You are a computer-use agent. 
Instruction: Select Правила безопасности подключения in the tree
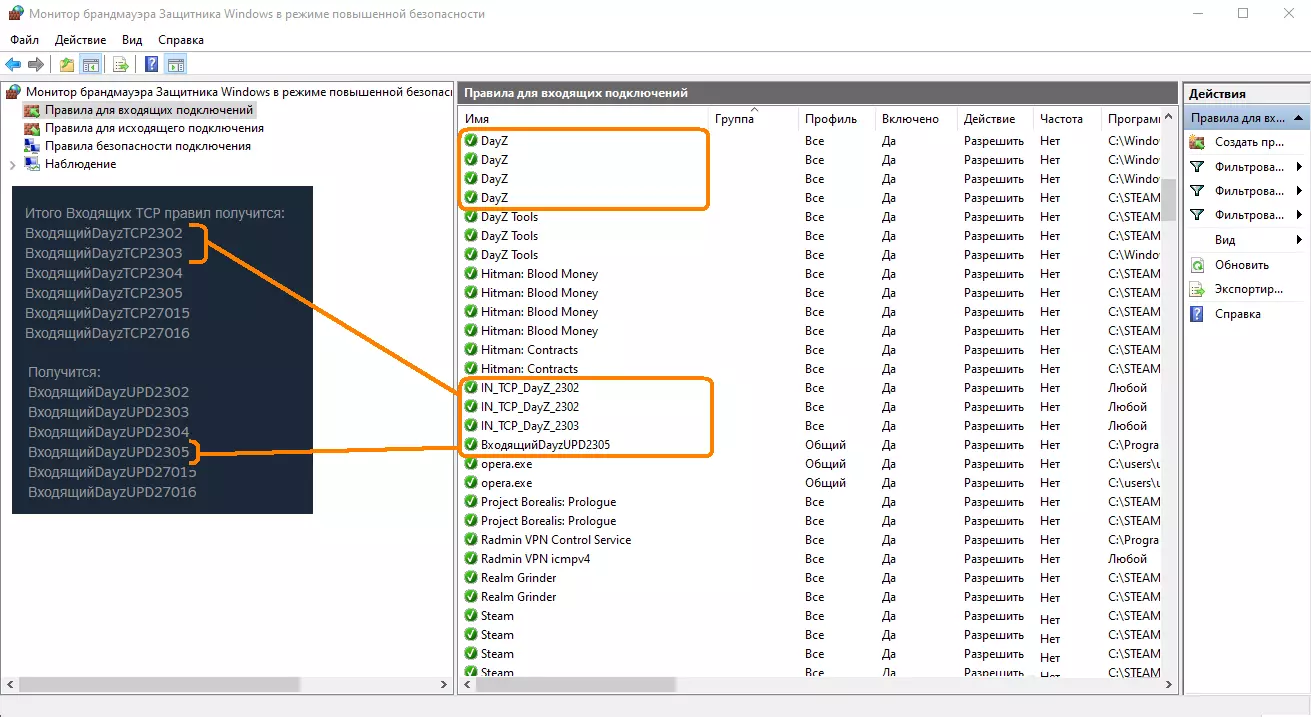[x=148, y=146]
